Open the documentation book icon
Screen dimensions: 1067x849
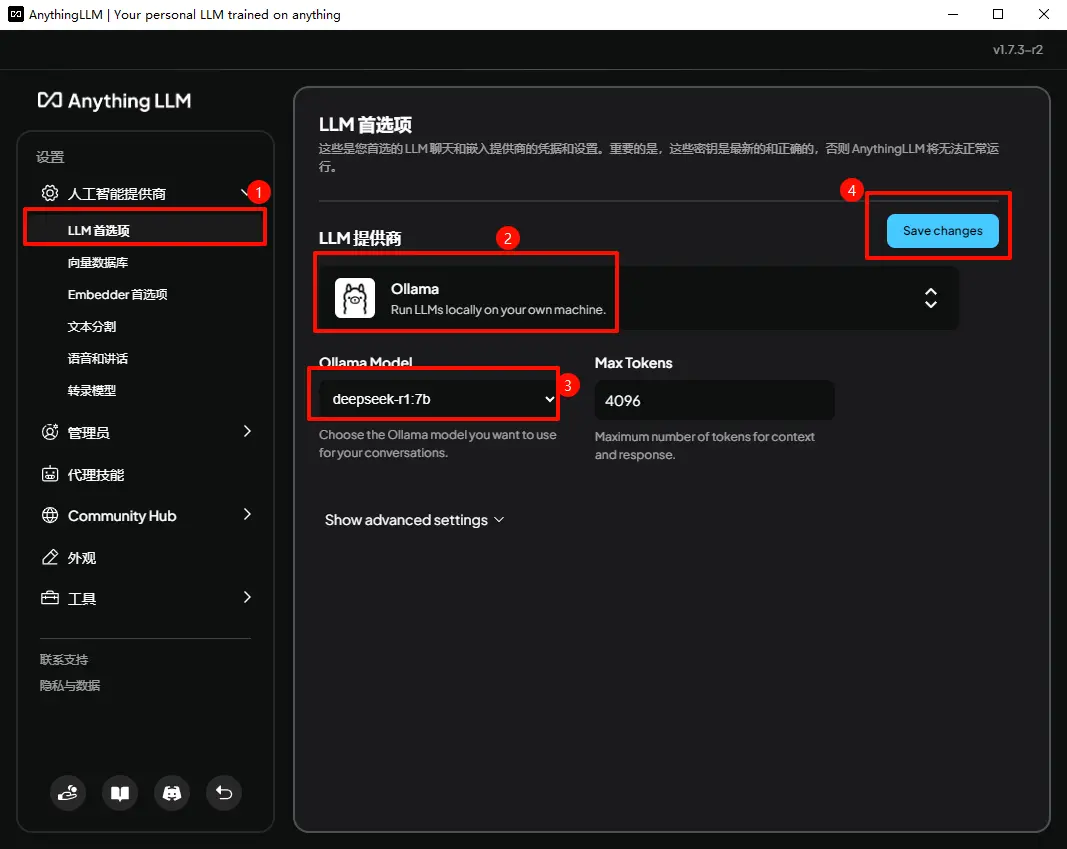click(120, 793)
